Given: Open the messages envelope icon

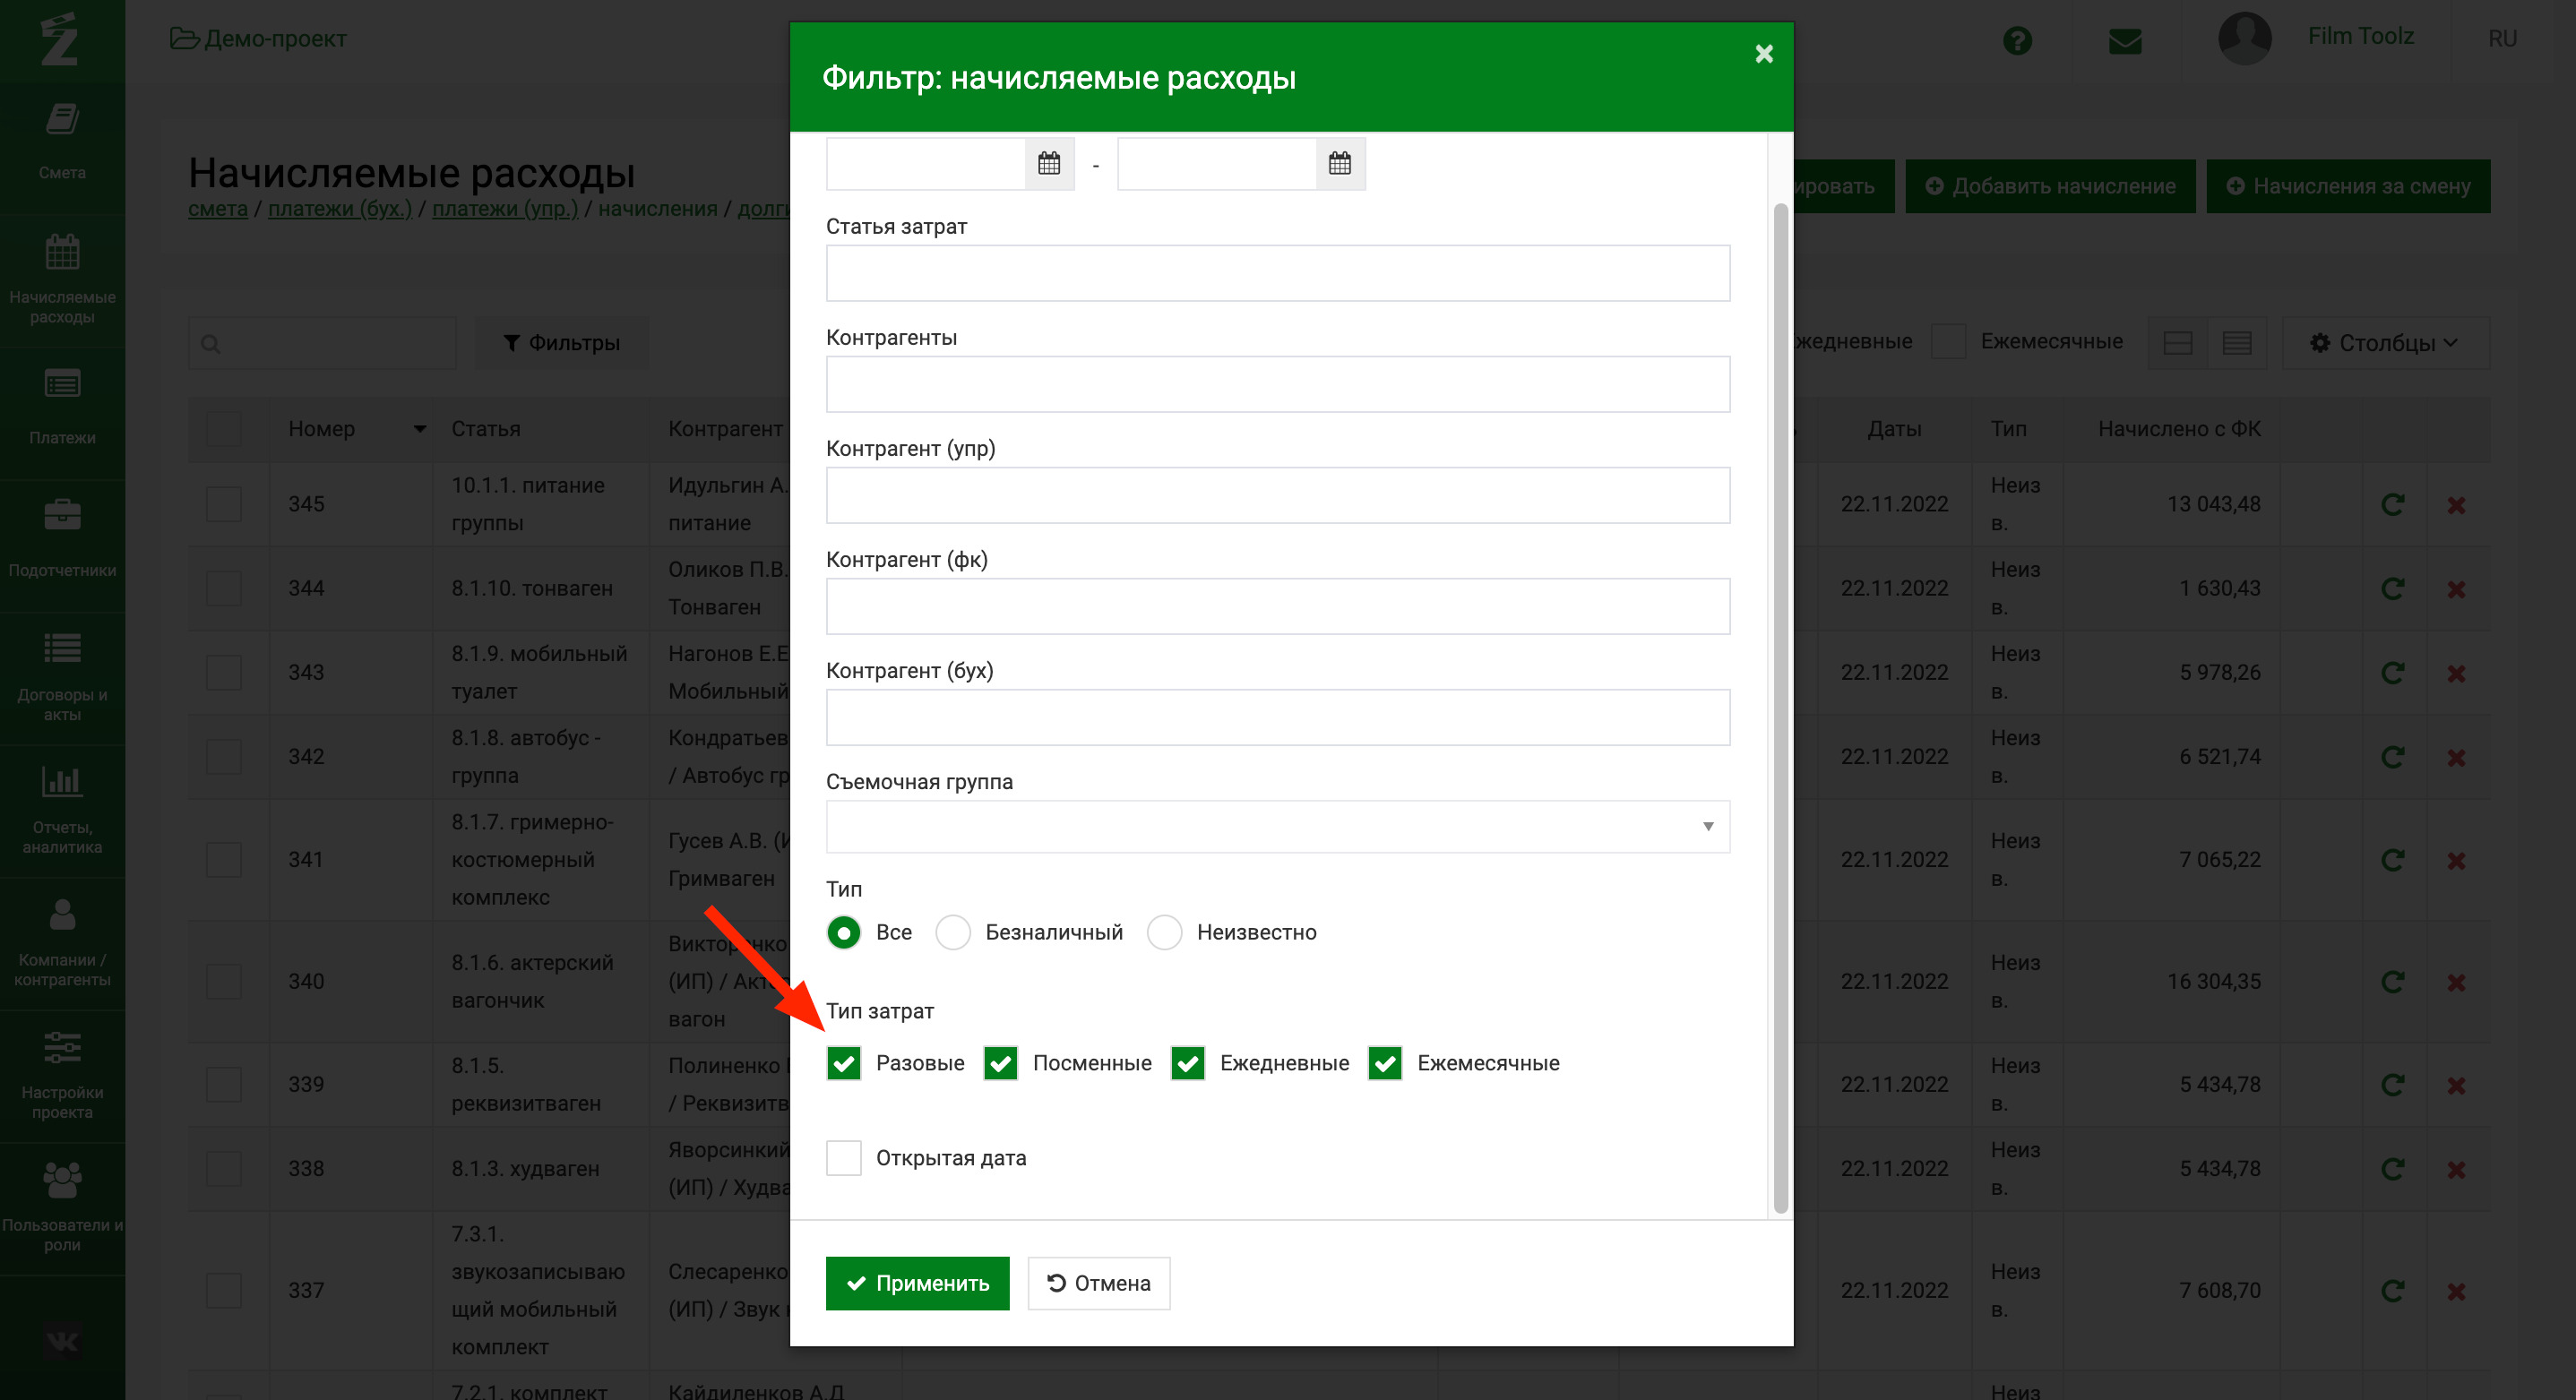Looking at the screenshot, I should click(2125, 41).
